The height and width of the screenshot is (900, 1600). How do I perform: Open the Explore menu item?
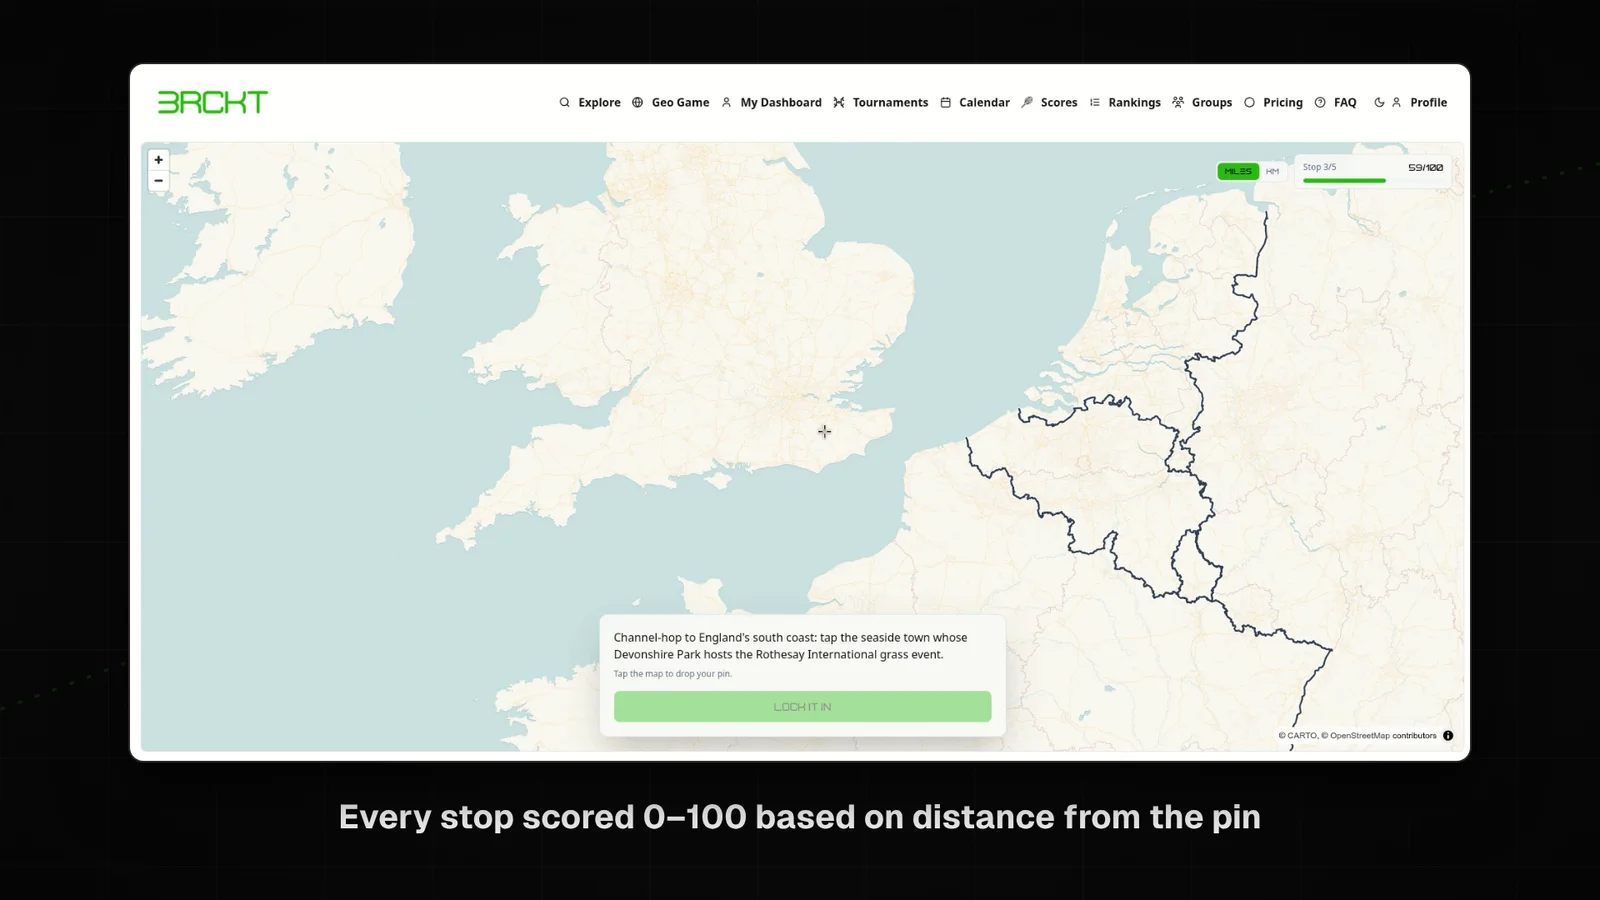tap(599, 102)
